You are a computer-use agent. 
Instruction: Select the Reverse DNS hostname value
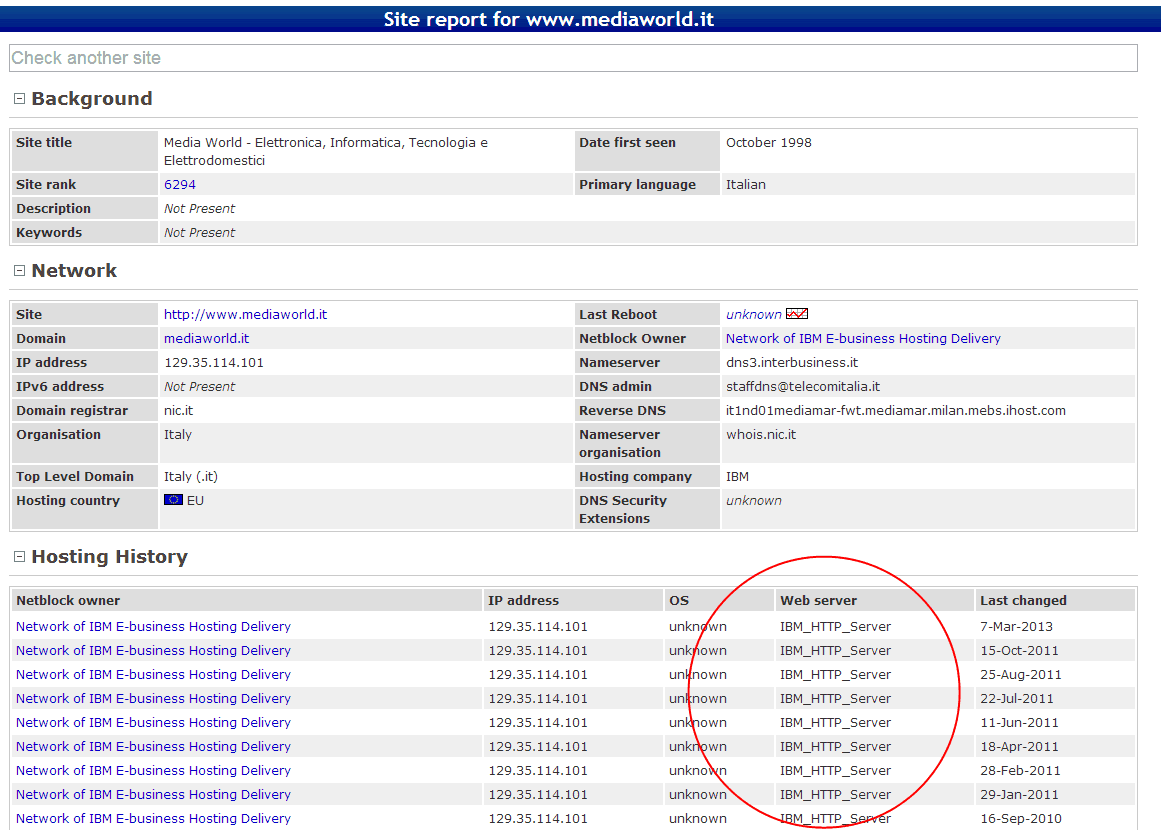pos(896,410)
